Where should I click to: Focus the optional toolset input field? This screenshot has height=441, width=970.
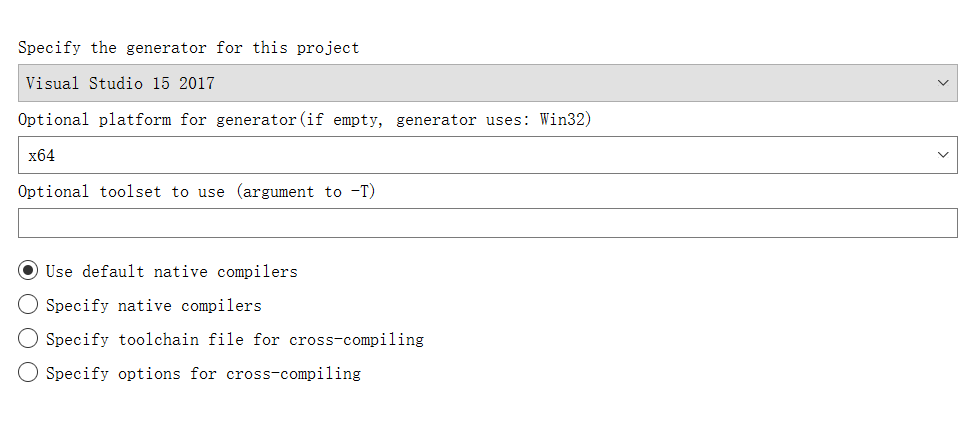point(487,223)
